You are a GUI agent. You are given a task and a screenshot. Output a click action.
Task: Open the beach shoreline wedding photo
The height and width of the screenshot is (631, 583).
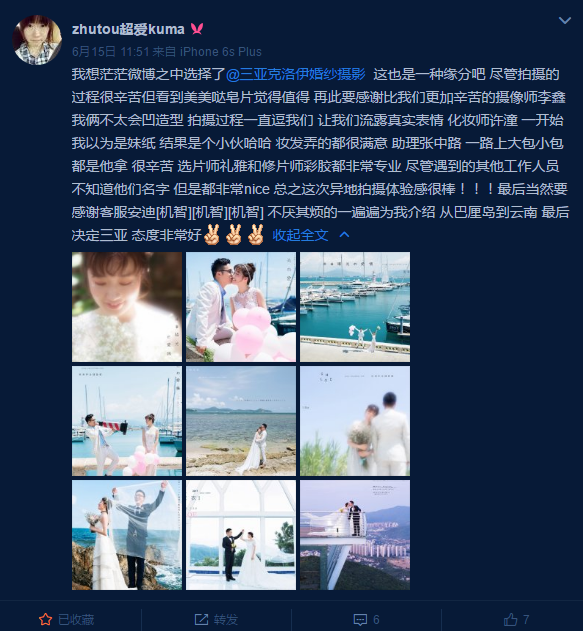click(241, 421)
